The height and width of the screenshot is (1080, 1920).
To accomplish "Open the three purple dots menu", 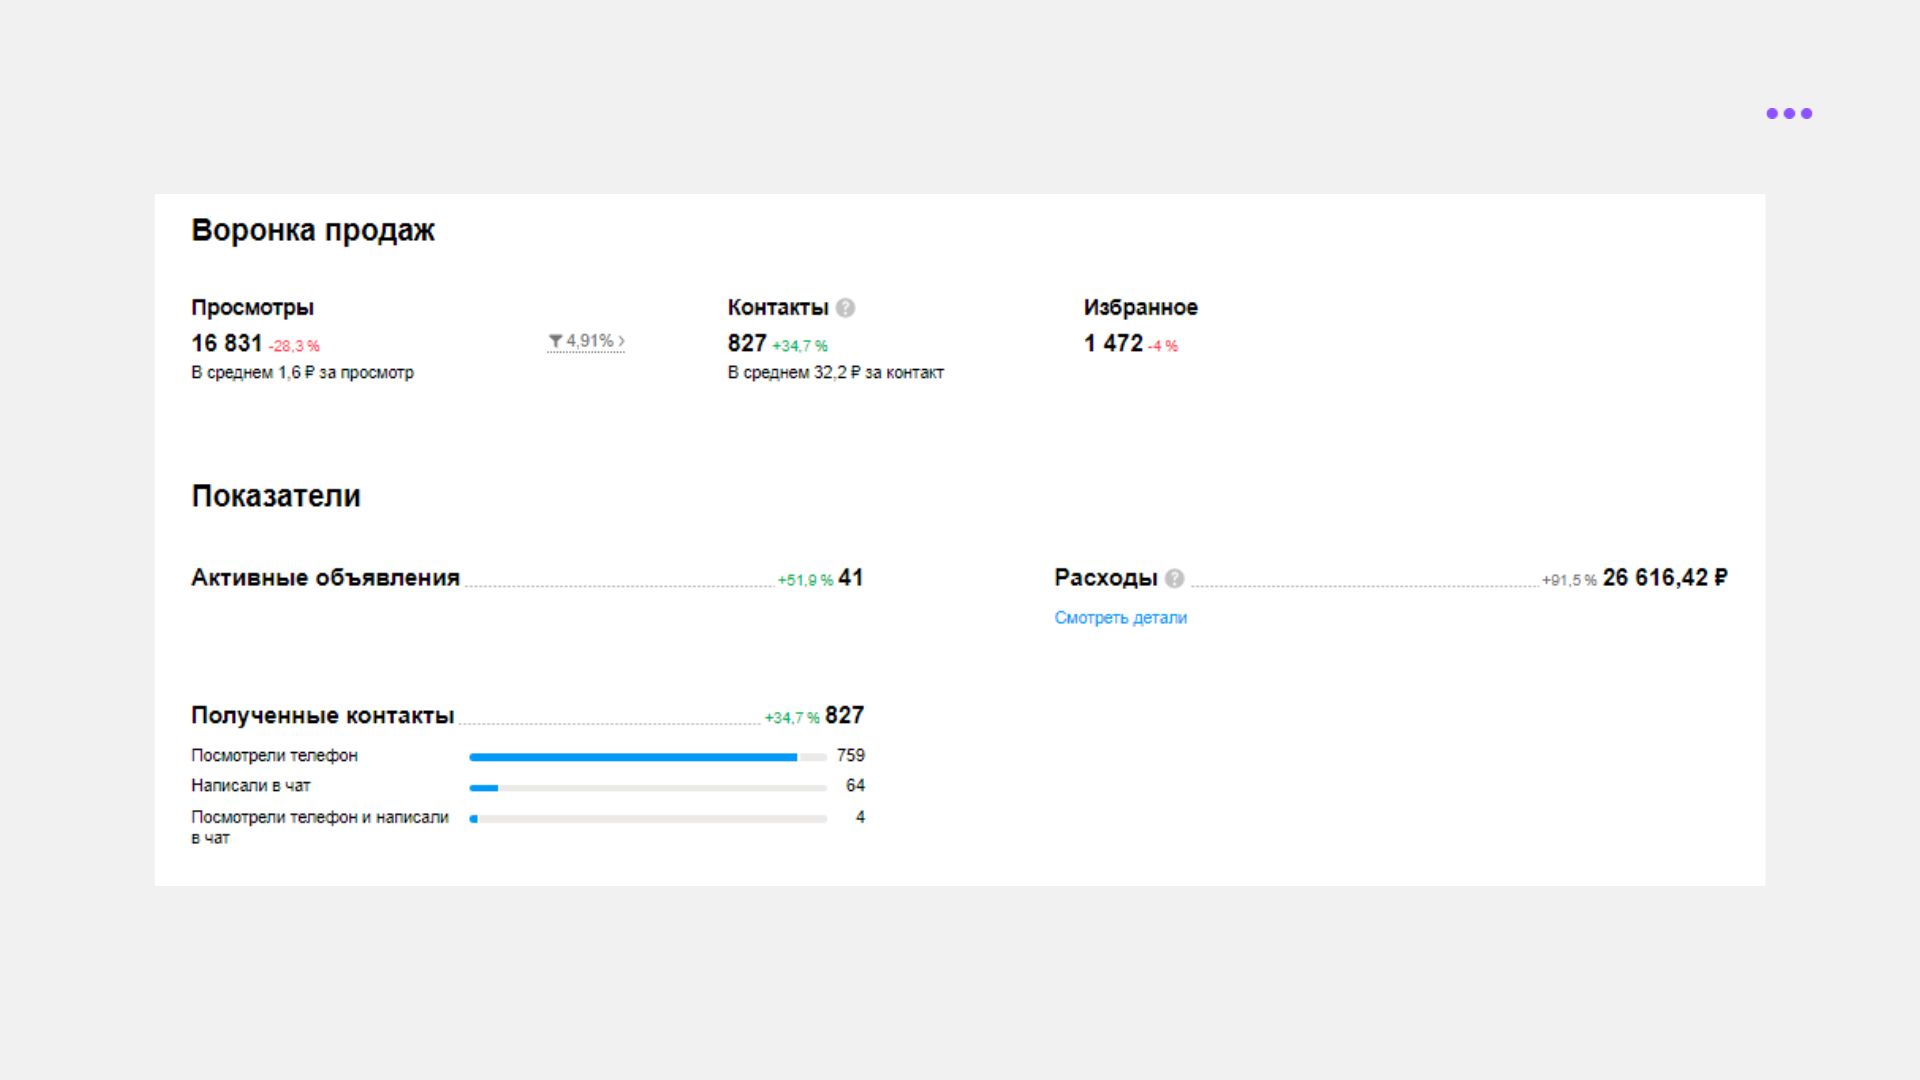I will click(1789, 113).
